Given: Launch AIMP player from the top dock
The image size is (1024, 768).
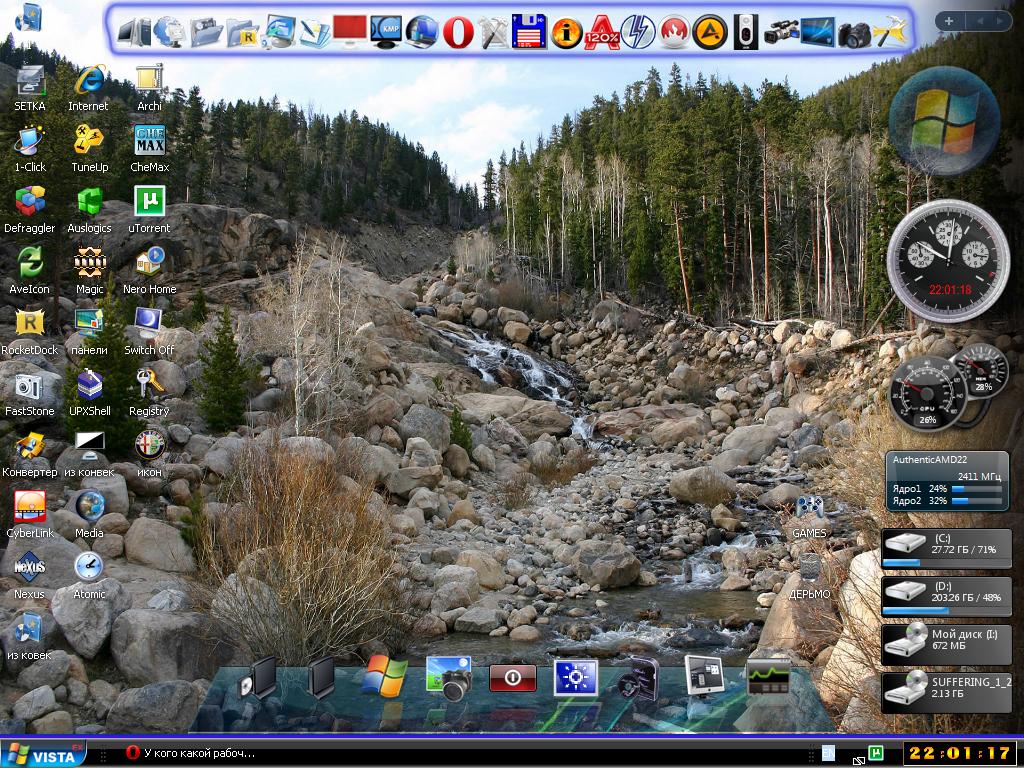Looking at the screenshot, I should click(709, 32).
